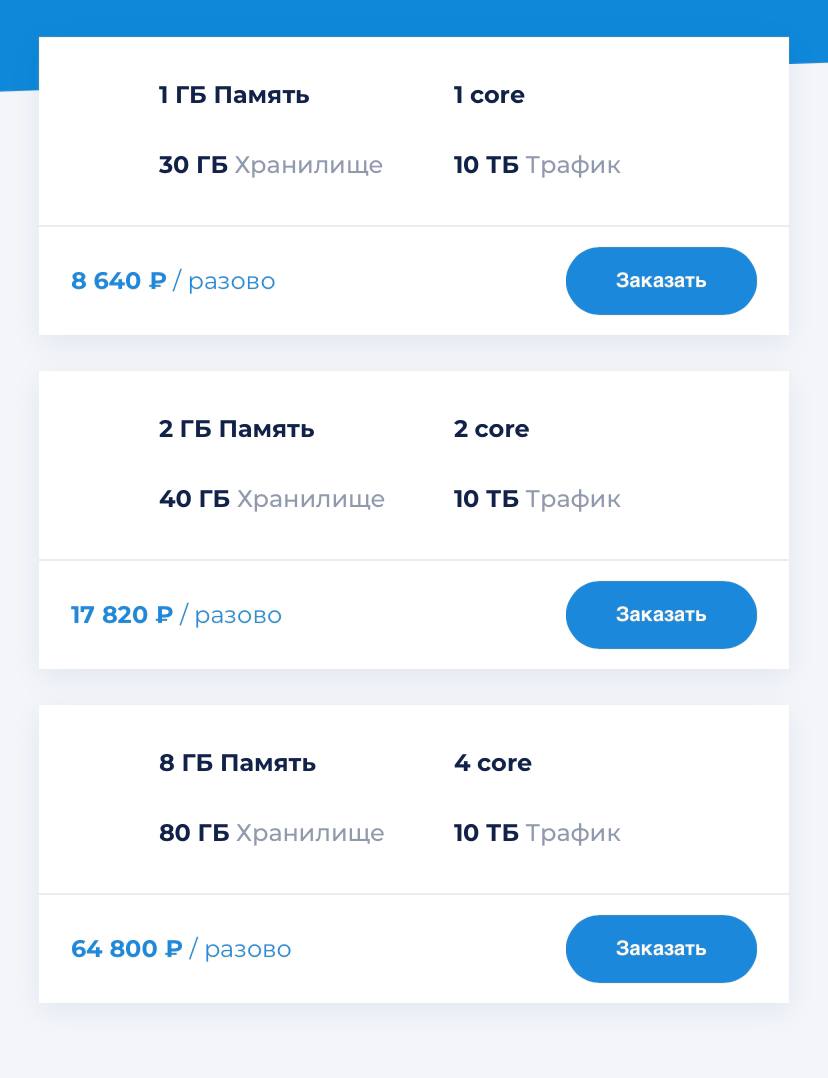Select the 1 ГБ Память spec text
Image resolution: width=828 pixels, height=1078 pixels.
(x=234, y=95)
